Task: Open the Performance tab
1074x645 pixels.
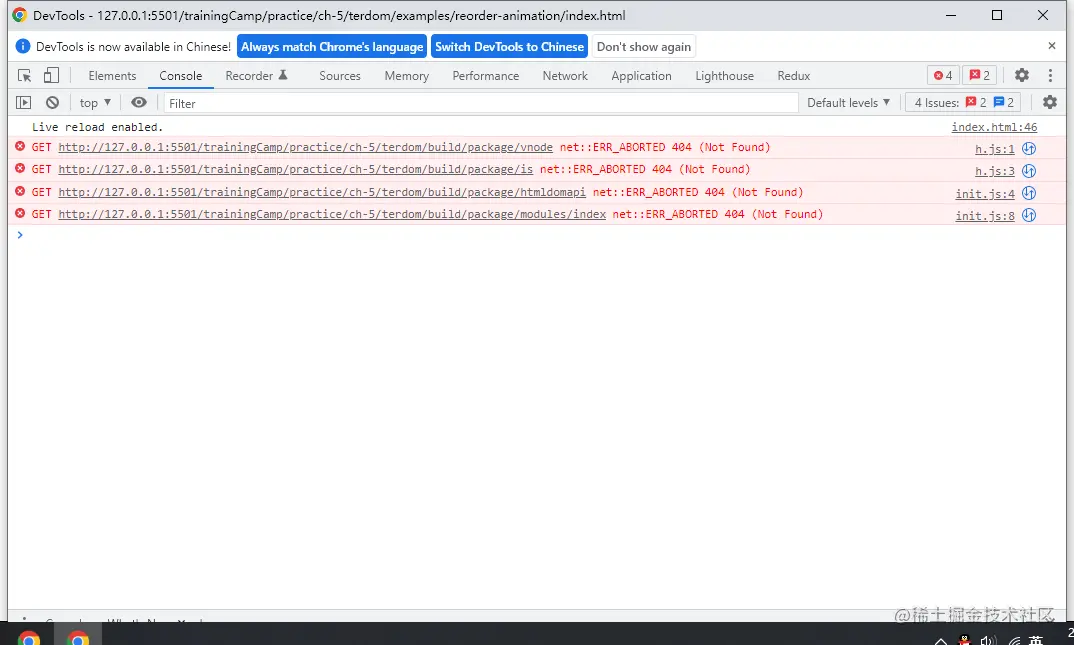Action: (486, 76)
